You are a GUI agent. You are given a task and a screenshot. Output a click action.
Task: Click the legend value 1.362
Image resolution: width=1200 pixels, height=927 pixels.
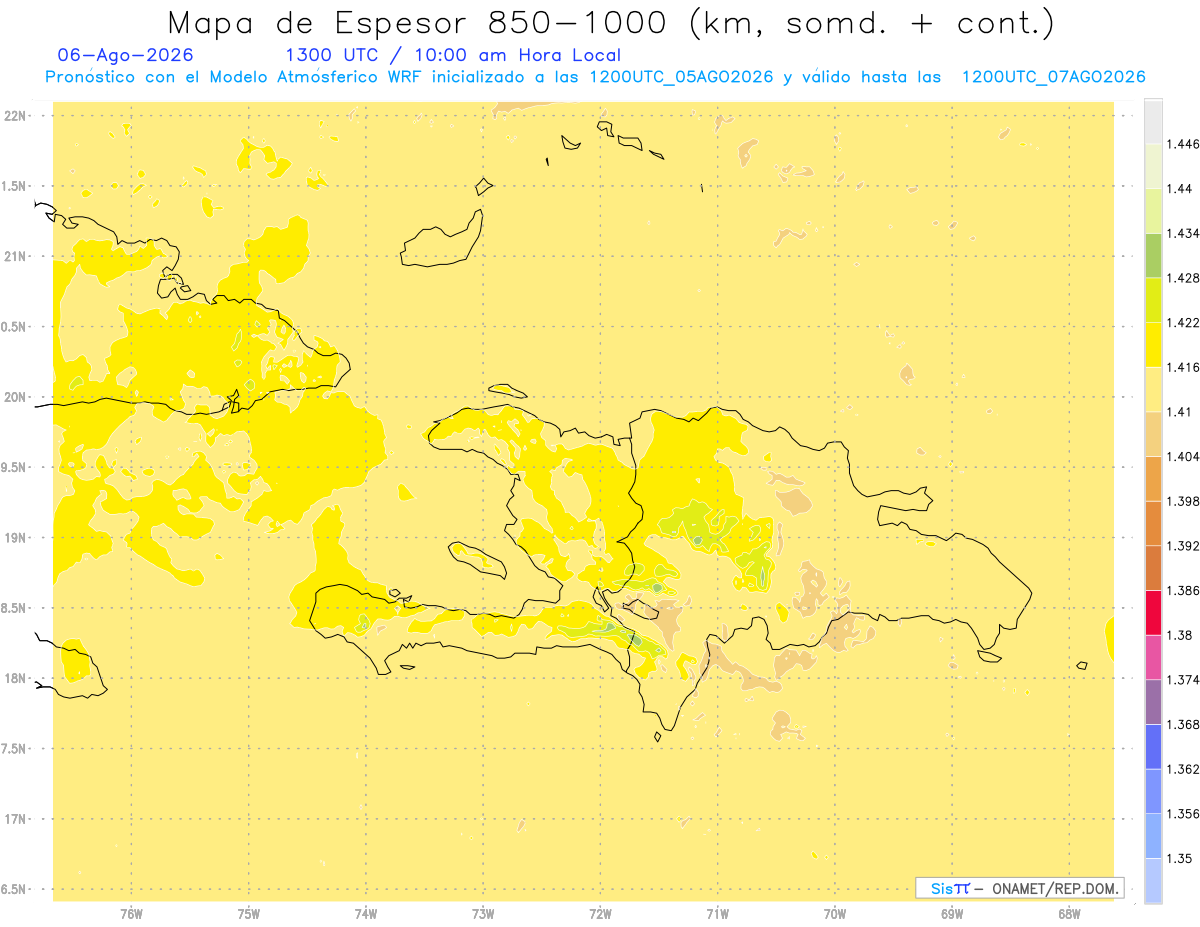pos(1183,769)
